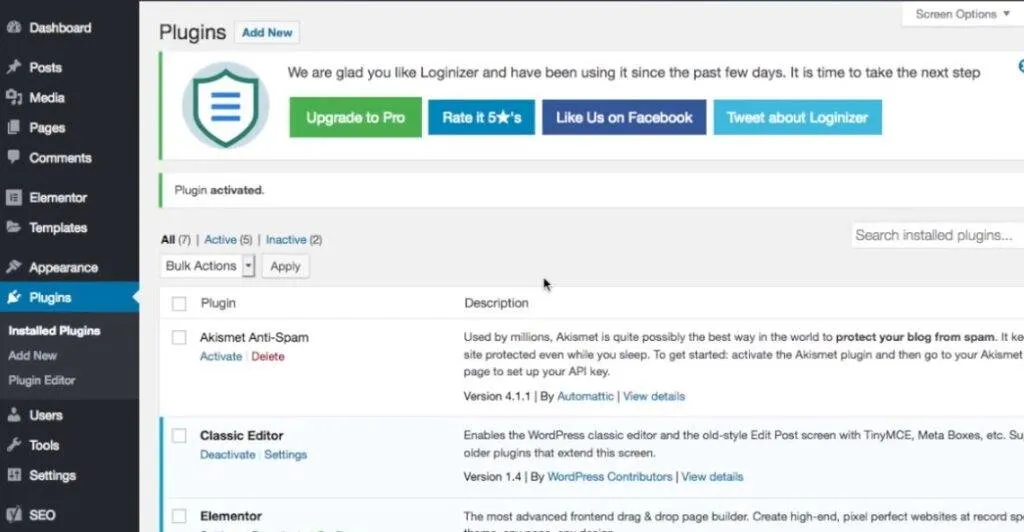Check the Elementor plugin row checkbox
Screen dimensions: 1024x532
(179, 516)
